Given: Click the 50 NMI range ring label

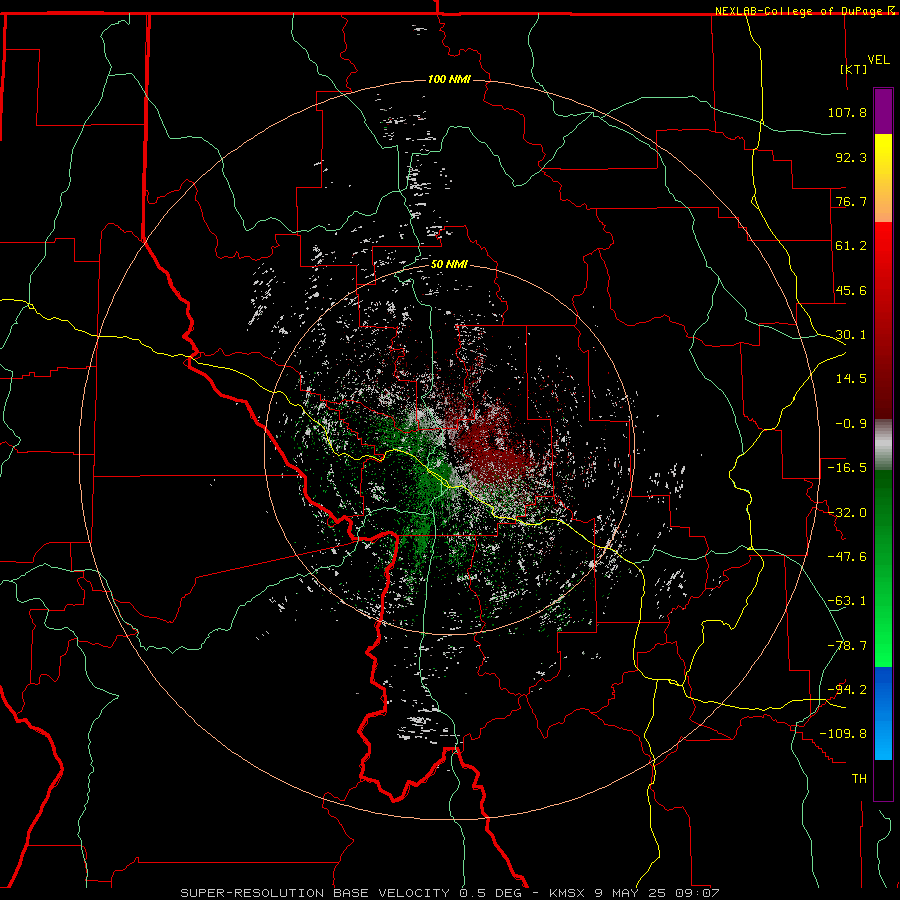Looking at the screenshot, I should click(449, 264).
